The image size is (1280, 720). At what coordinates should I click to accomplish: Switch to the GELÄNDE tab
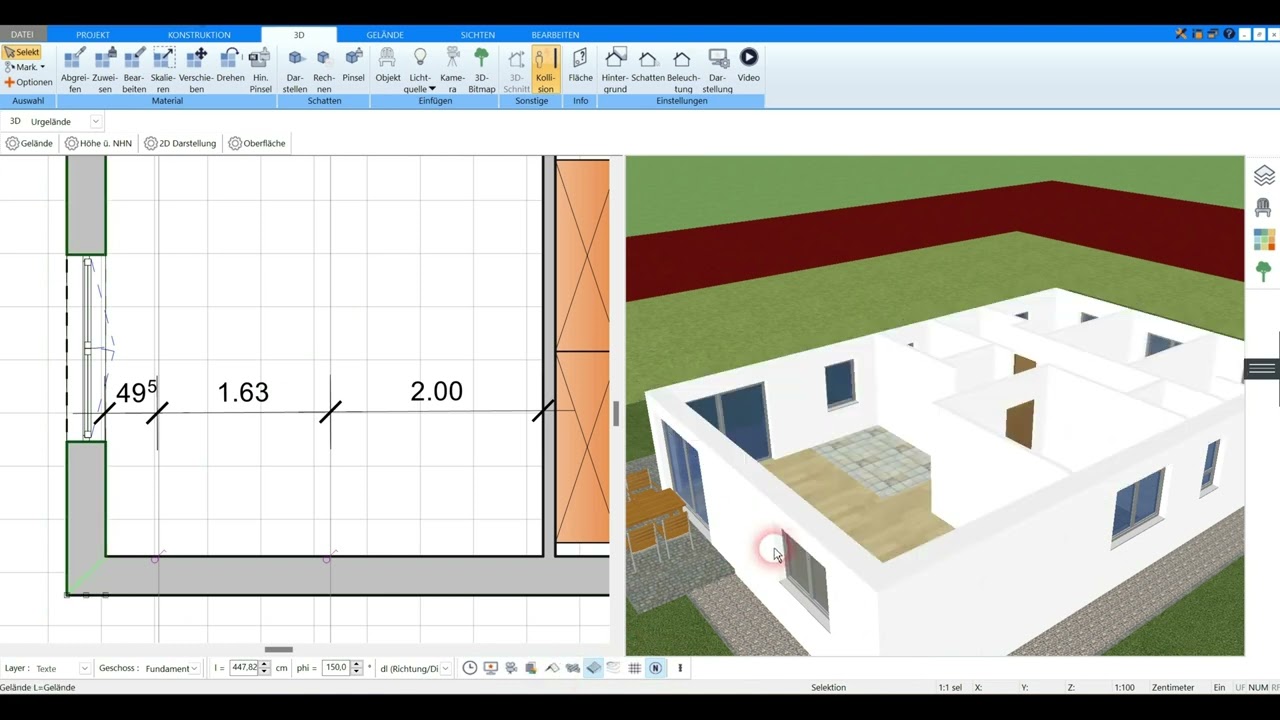point(385,35)
